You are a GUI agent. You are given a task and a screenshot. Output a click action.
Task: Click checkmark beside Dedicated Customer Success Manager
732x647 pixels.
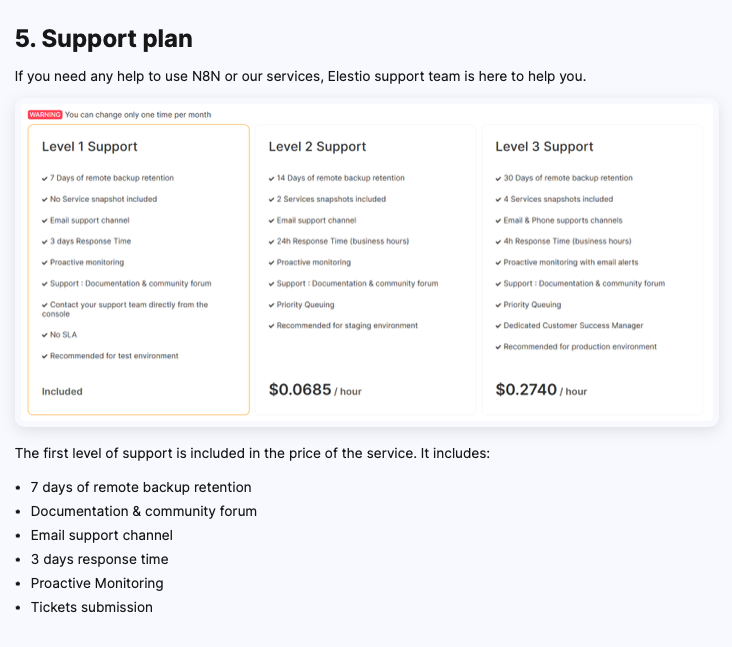pyautogui.click(x=498, y=326)
